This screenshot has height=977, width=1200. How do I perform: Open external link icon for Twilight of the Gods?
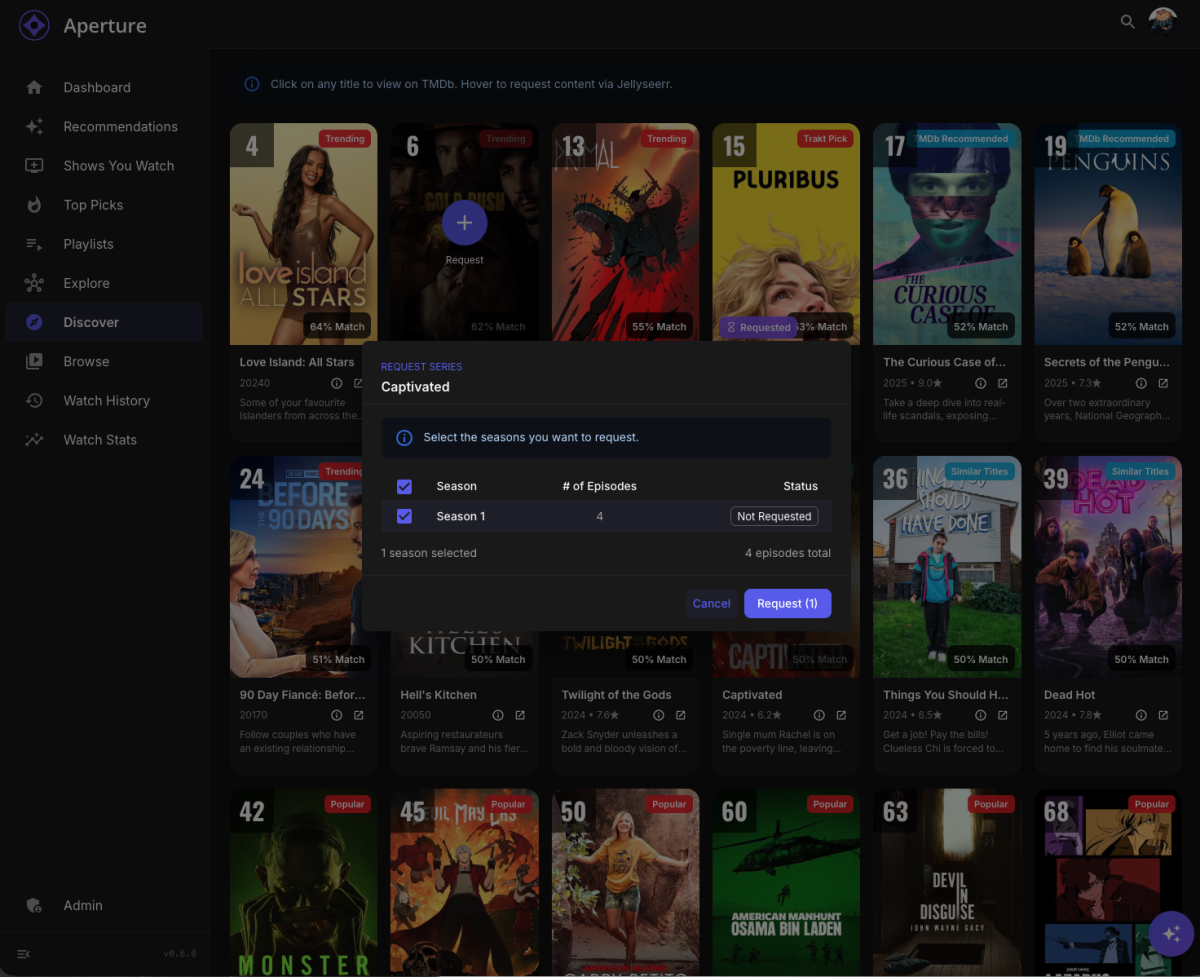(681, 715)
